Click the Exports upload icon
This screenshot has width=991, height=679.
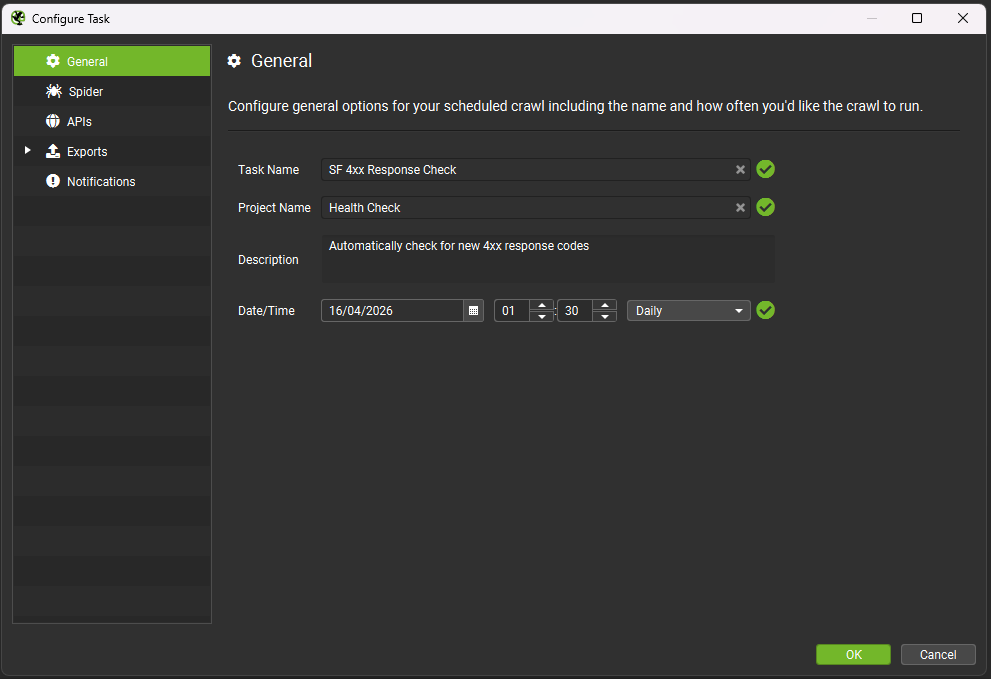[53, 151]
